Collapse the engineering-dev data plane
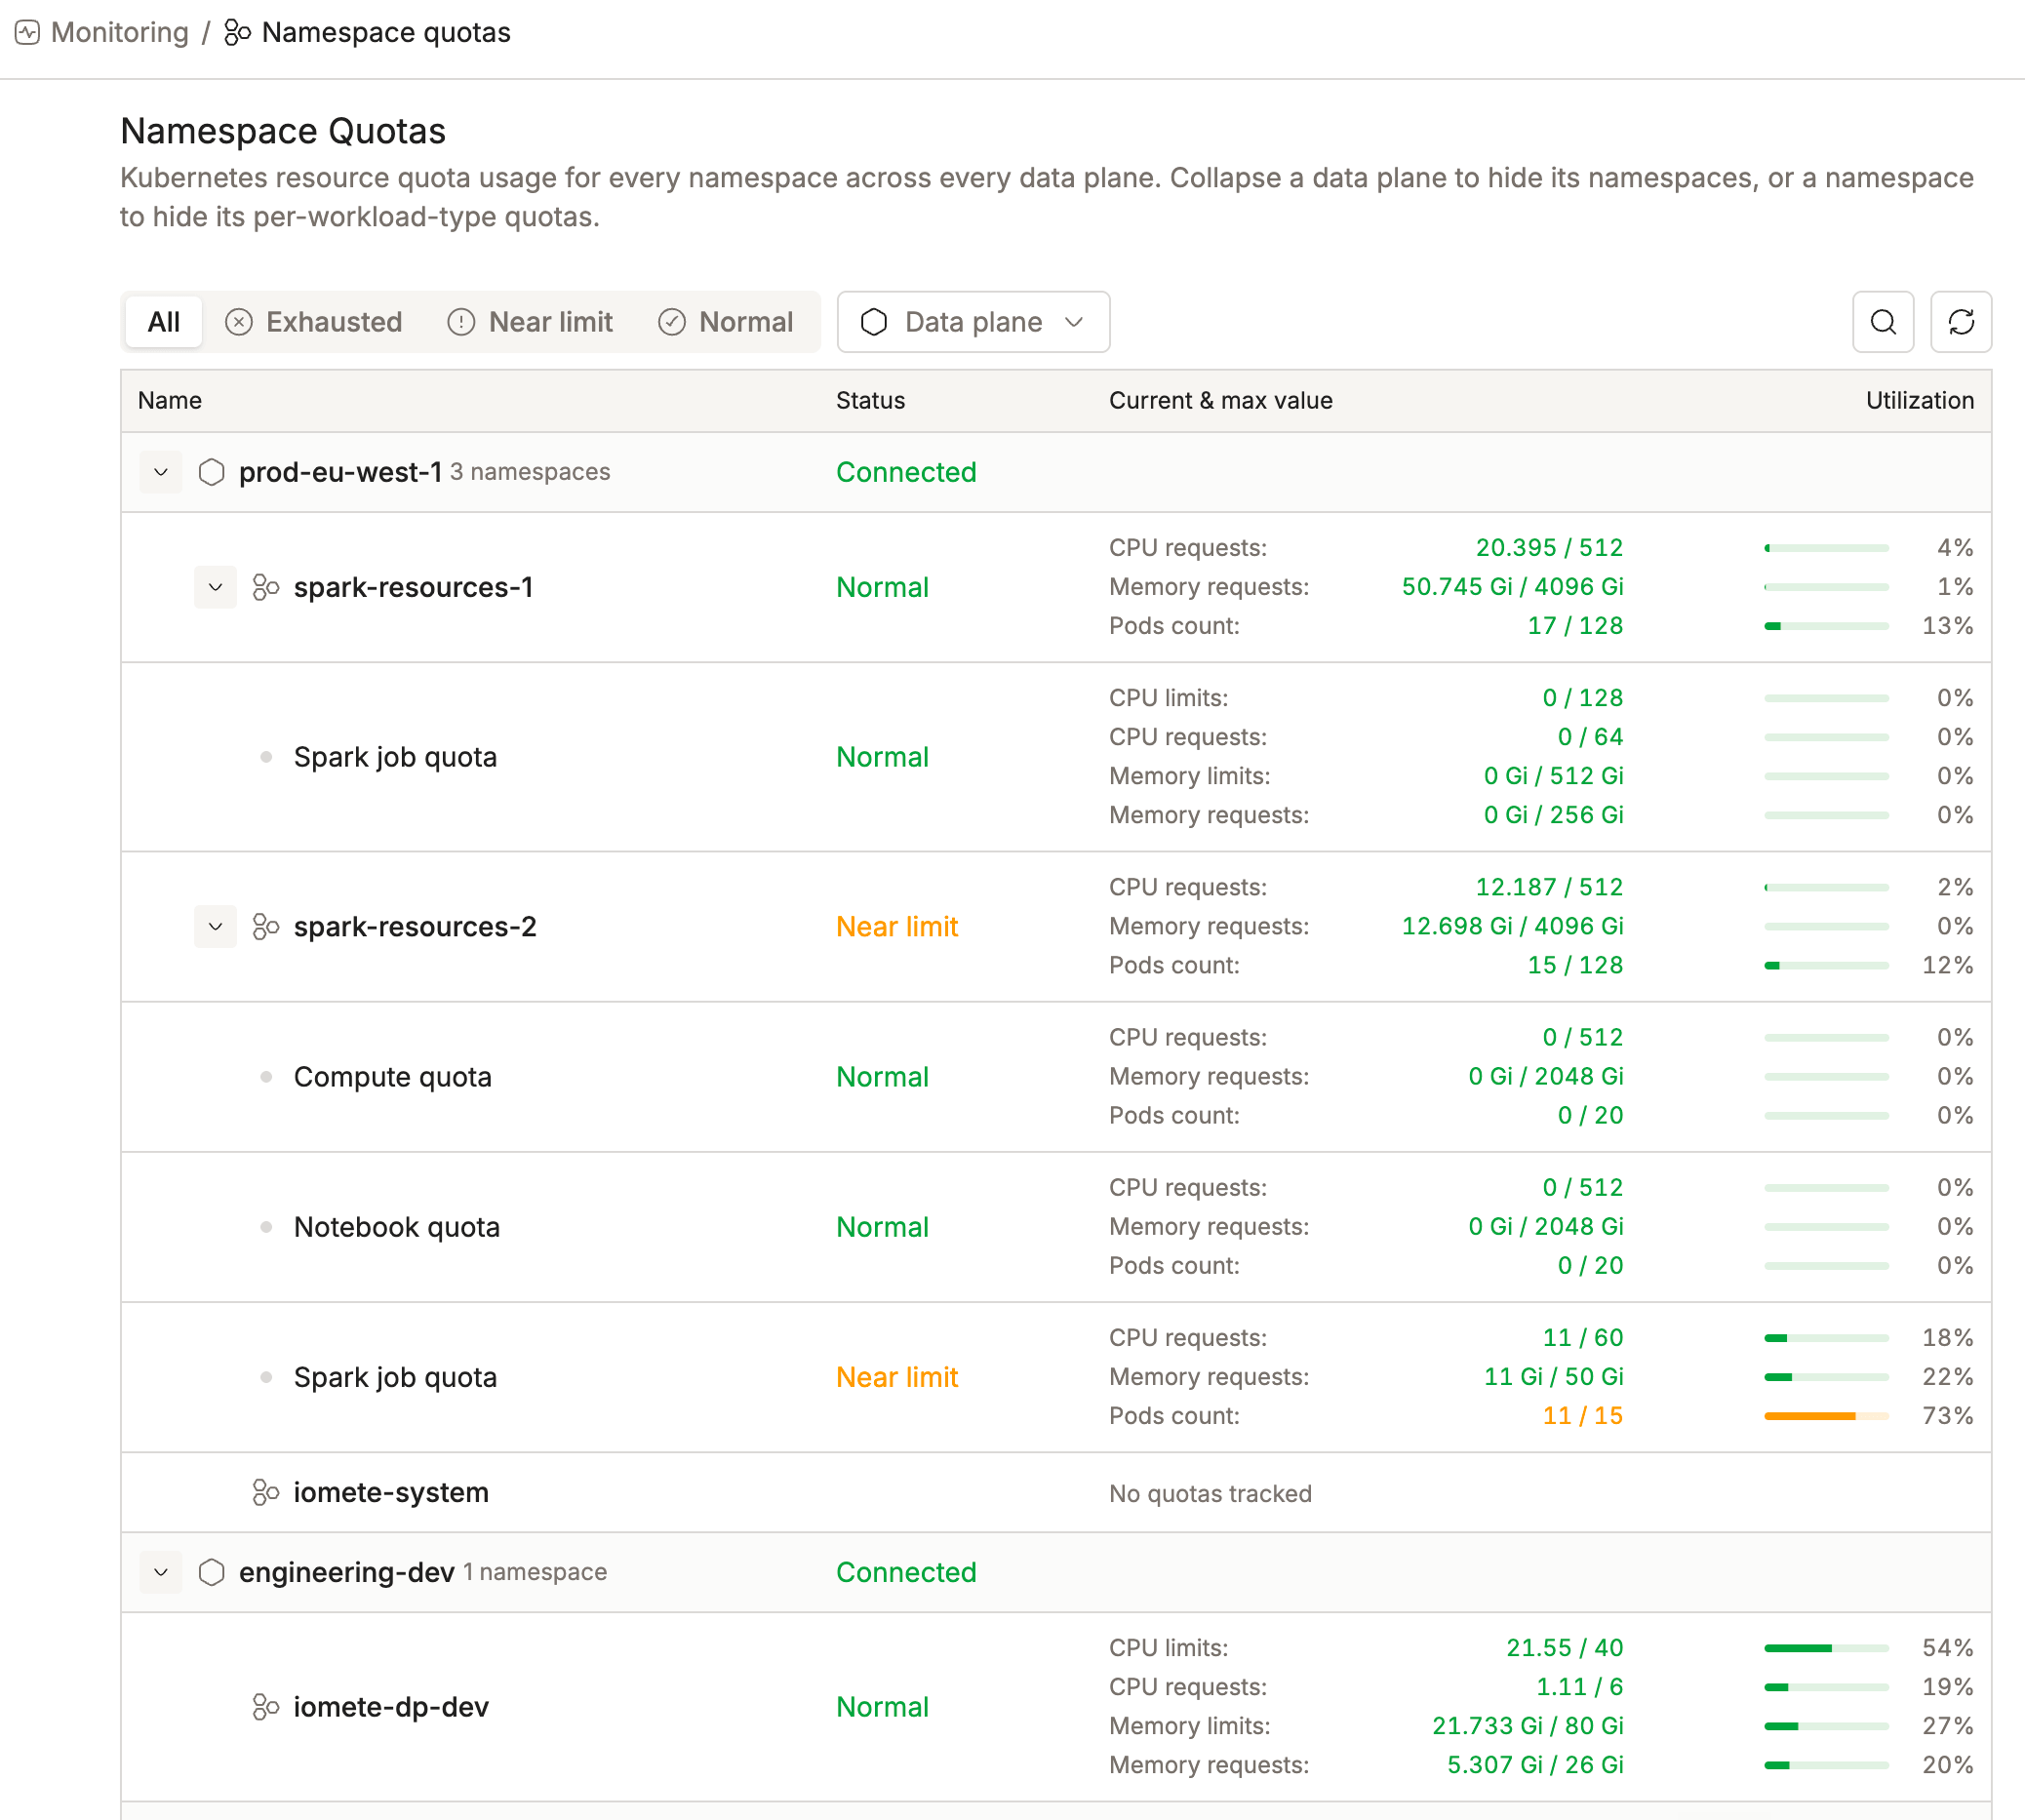 tap(161, 1572)
